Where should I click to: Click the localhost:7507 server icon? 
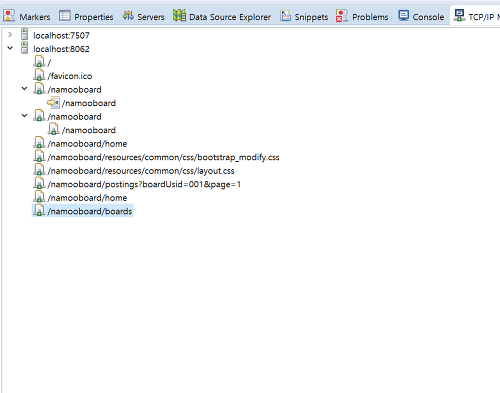[24, 34]
